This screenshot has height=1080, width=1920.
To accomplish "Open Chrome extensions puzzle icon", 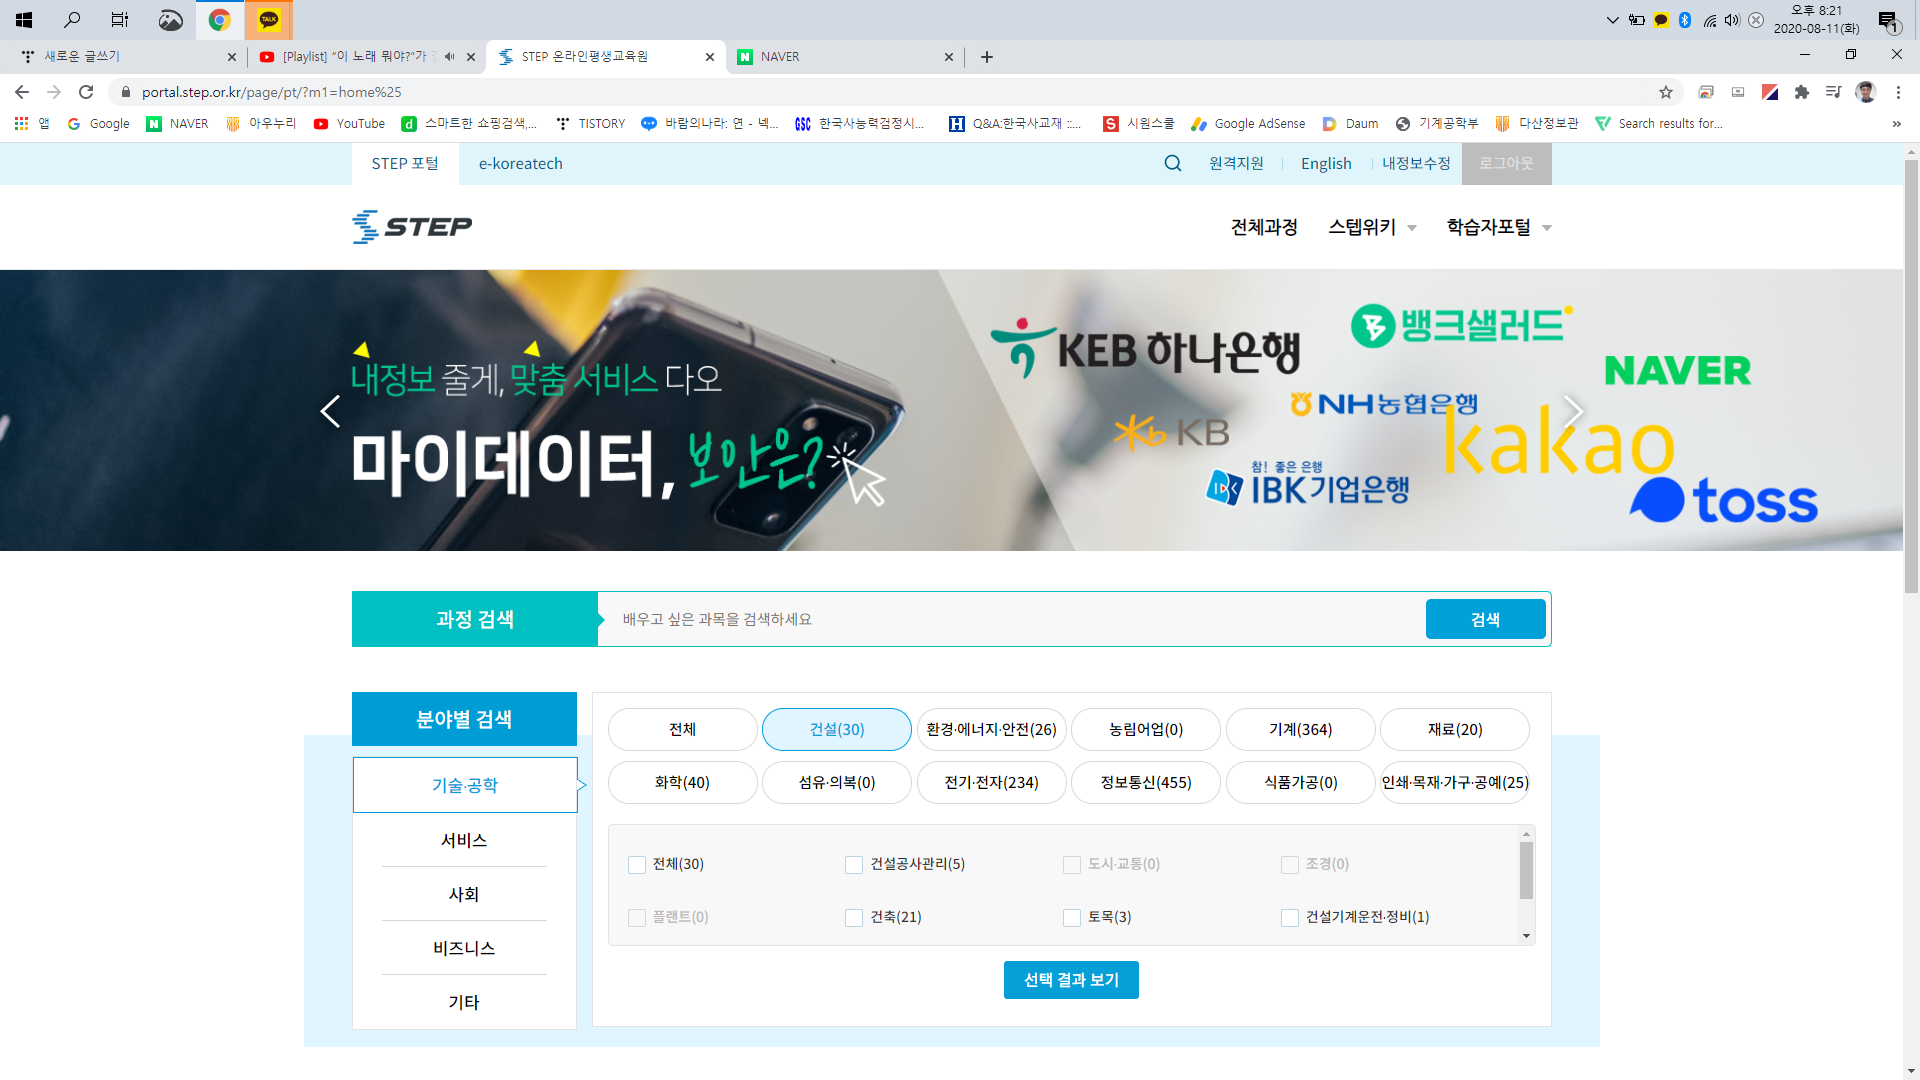I will 1802,92.
